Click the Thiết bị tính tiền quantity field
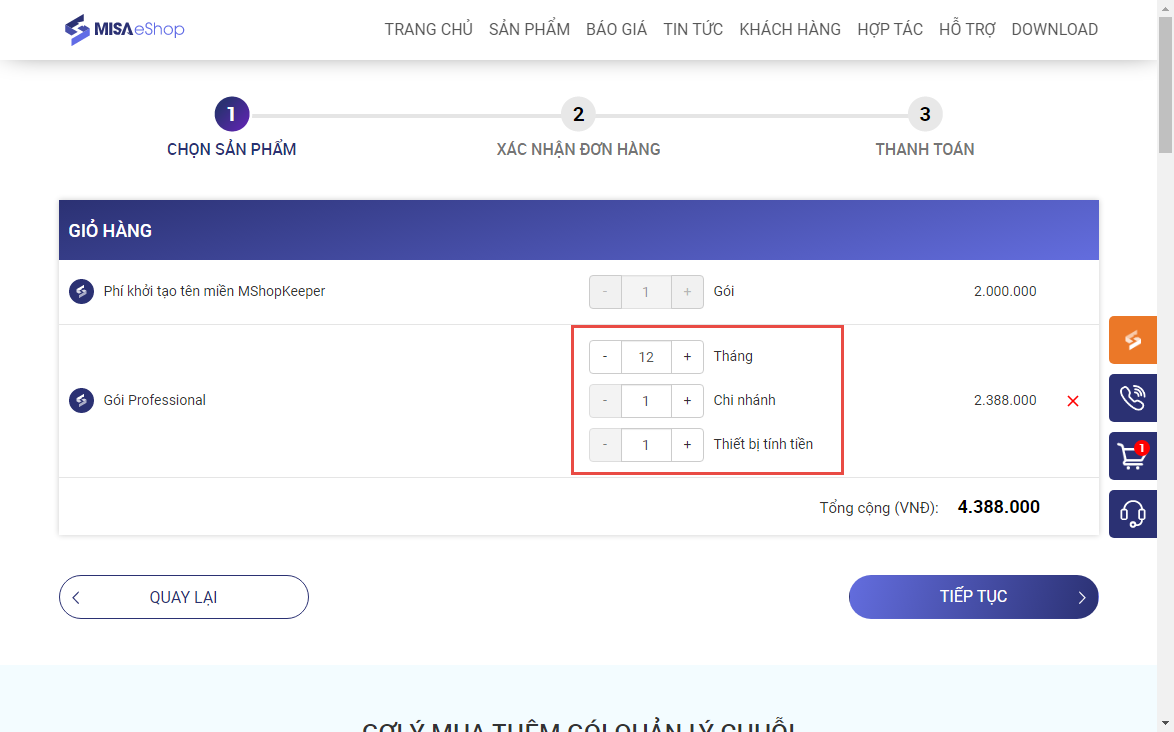 [x=646, y=445]
